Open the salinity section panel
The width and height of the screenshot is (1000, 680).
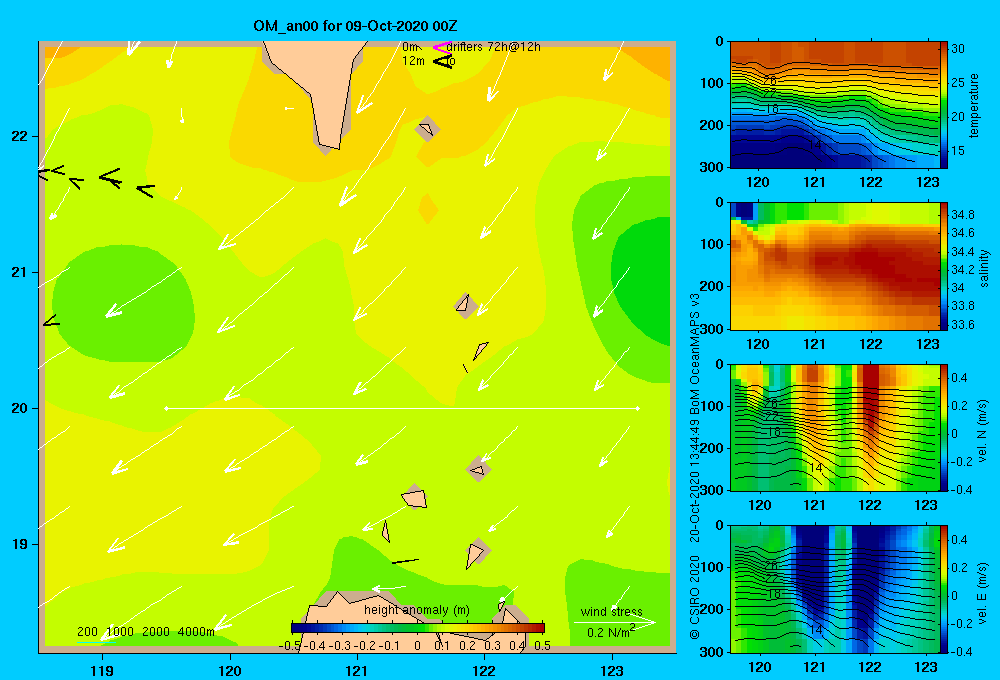pyautogui.click(x=834, y=266)
